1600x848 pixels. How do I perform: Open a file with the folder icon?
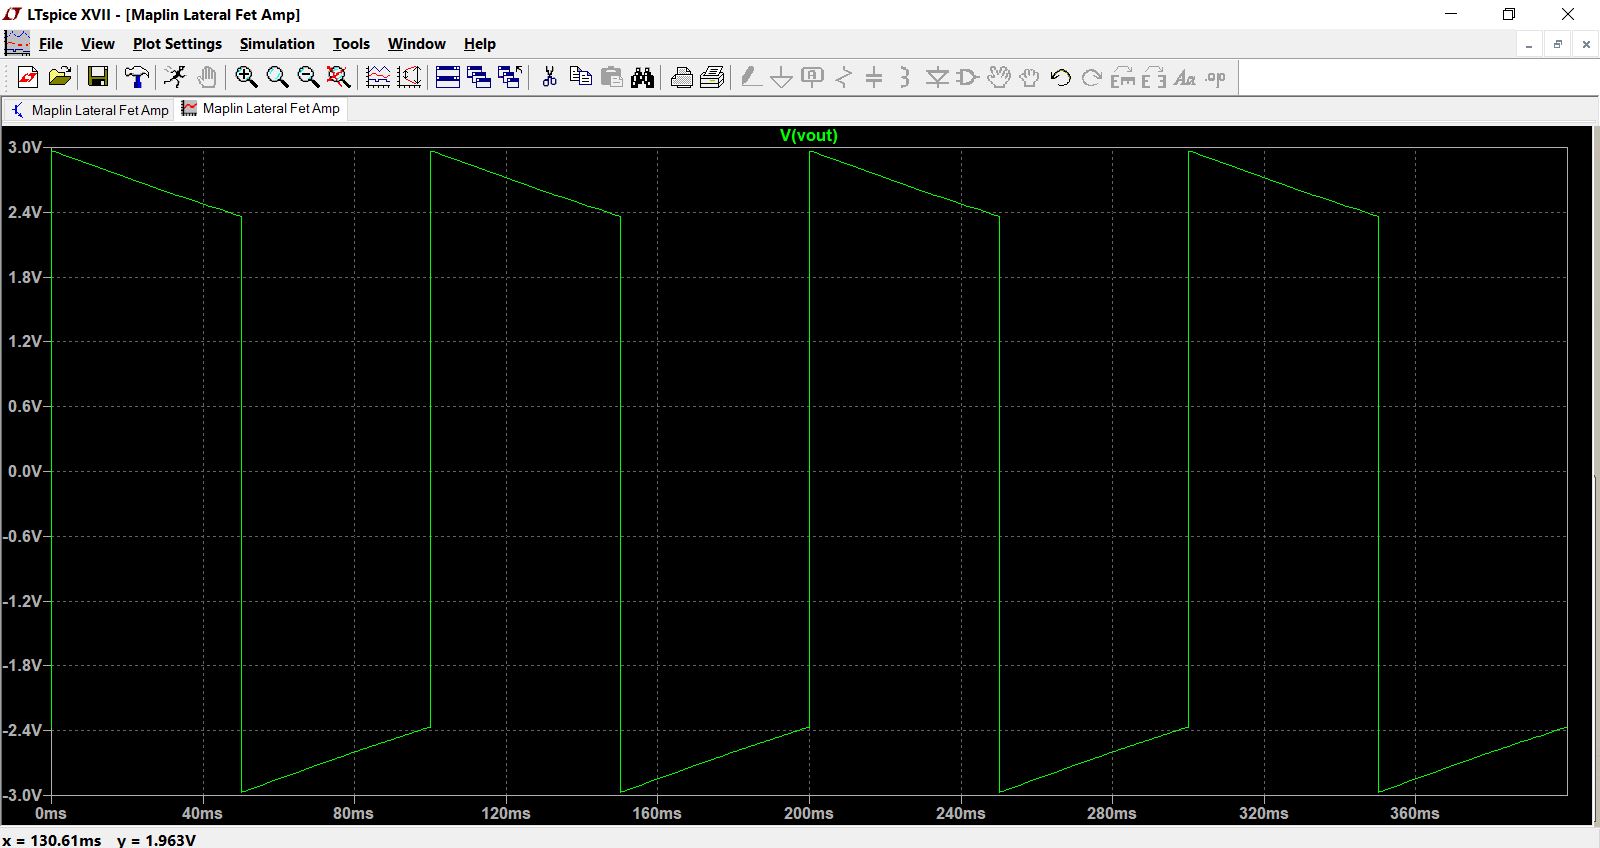coord(60,77)
